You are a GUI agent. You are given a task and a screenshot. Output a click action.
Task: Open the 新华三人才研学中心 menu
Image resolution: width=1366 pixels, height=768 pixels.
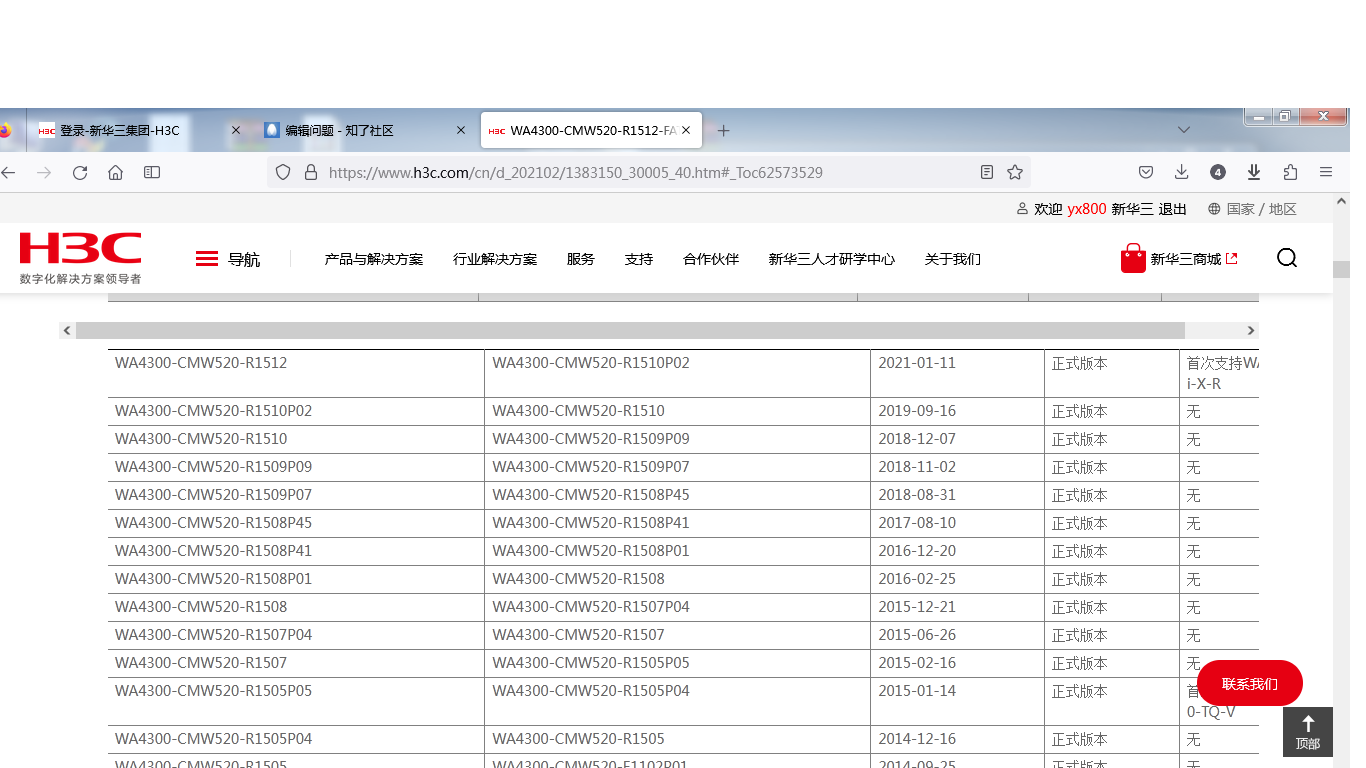(832, 259)
